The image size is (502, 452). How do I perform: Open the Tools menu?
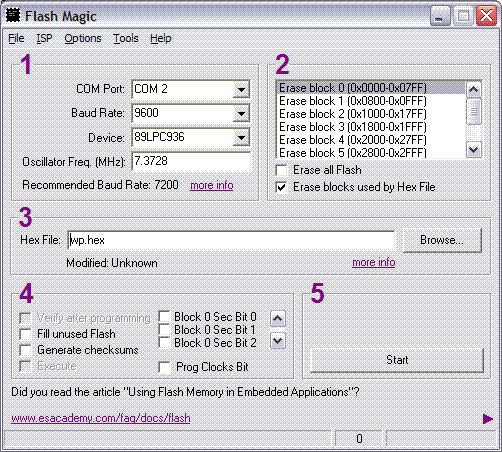click(126, 38)
